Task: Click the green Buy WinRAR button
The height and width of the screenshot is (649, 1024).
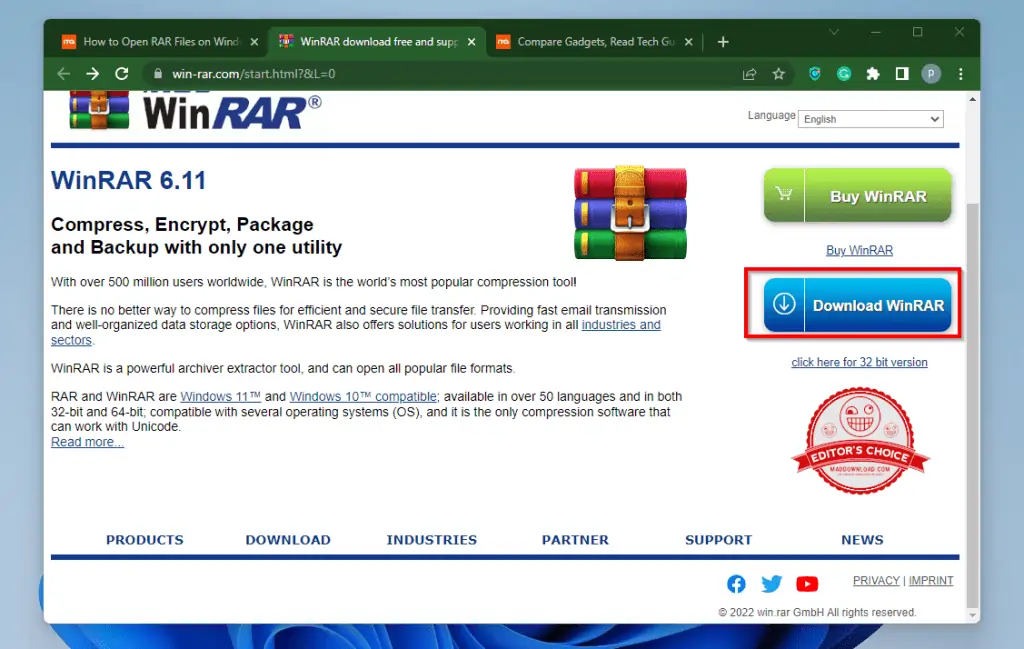Action: [x=857, y=195]
